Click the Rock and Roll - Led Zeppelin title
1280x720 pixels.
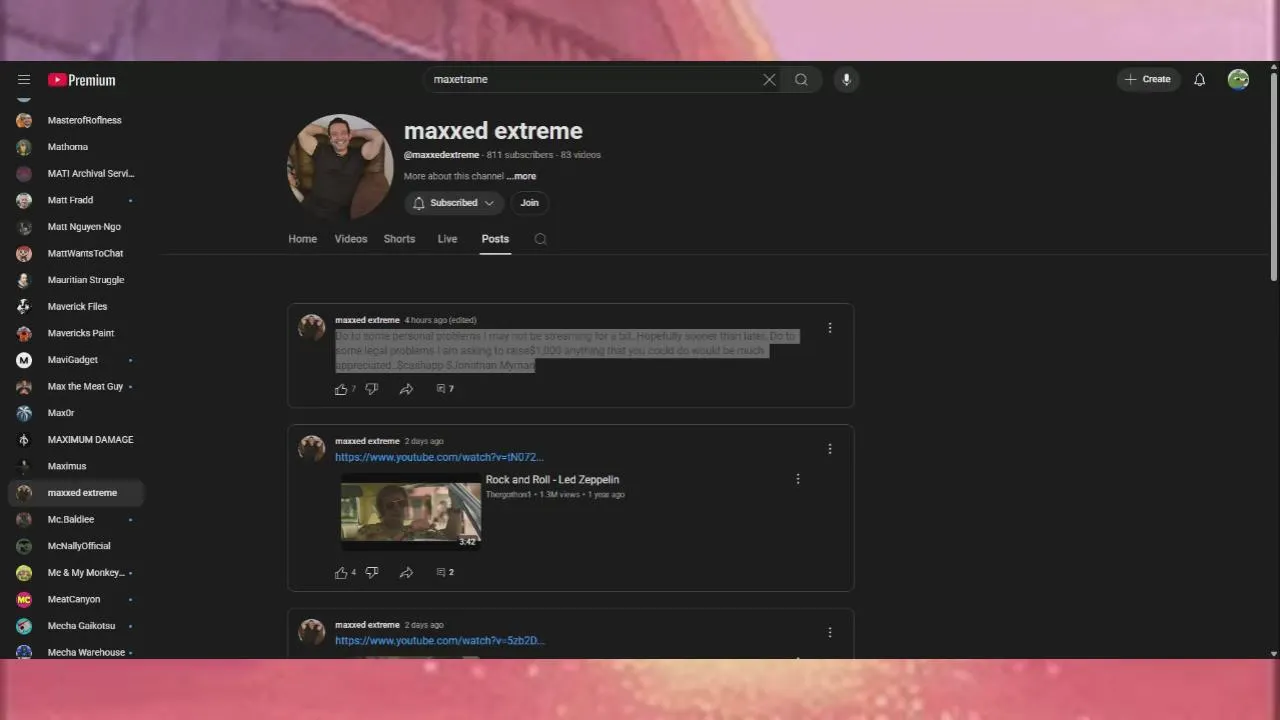(x=552, y=480)
